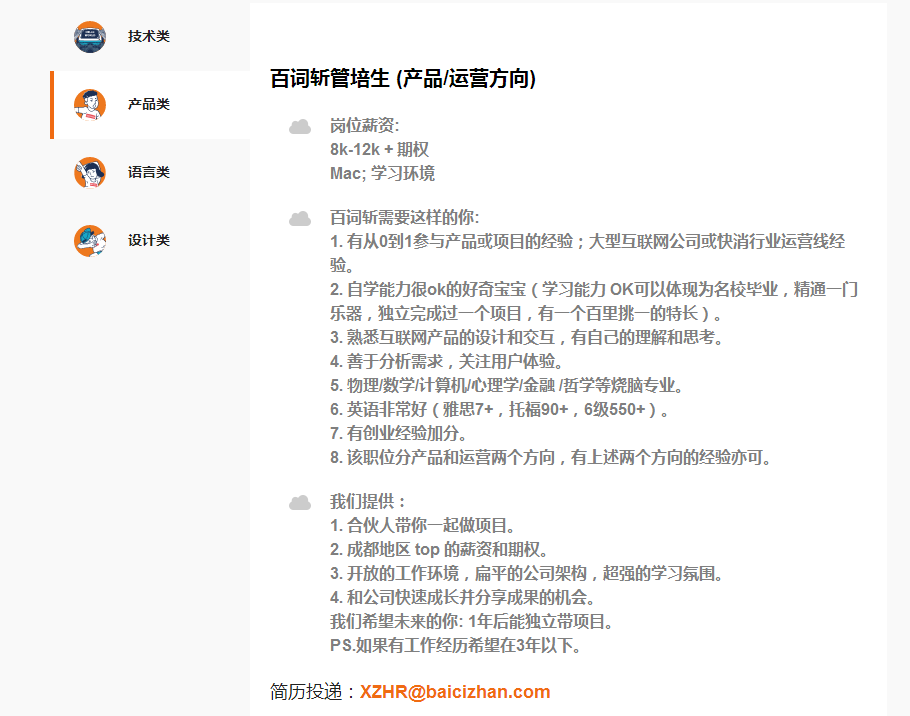Click the Mac; 学习环境 line
Image resolution: width=910 pixels, height=716 pixels.
(x=382, y=173)
